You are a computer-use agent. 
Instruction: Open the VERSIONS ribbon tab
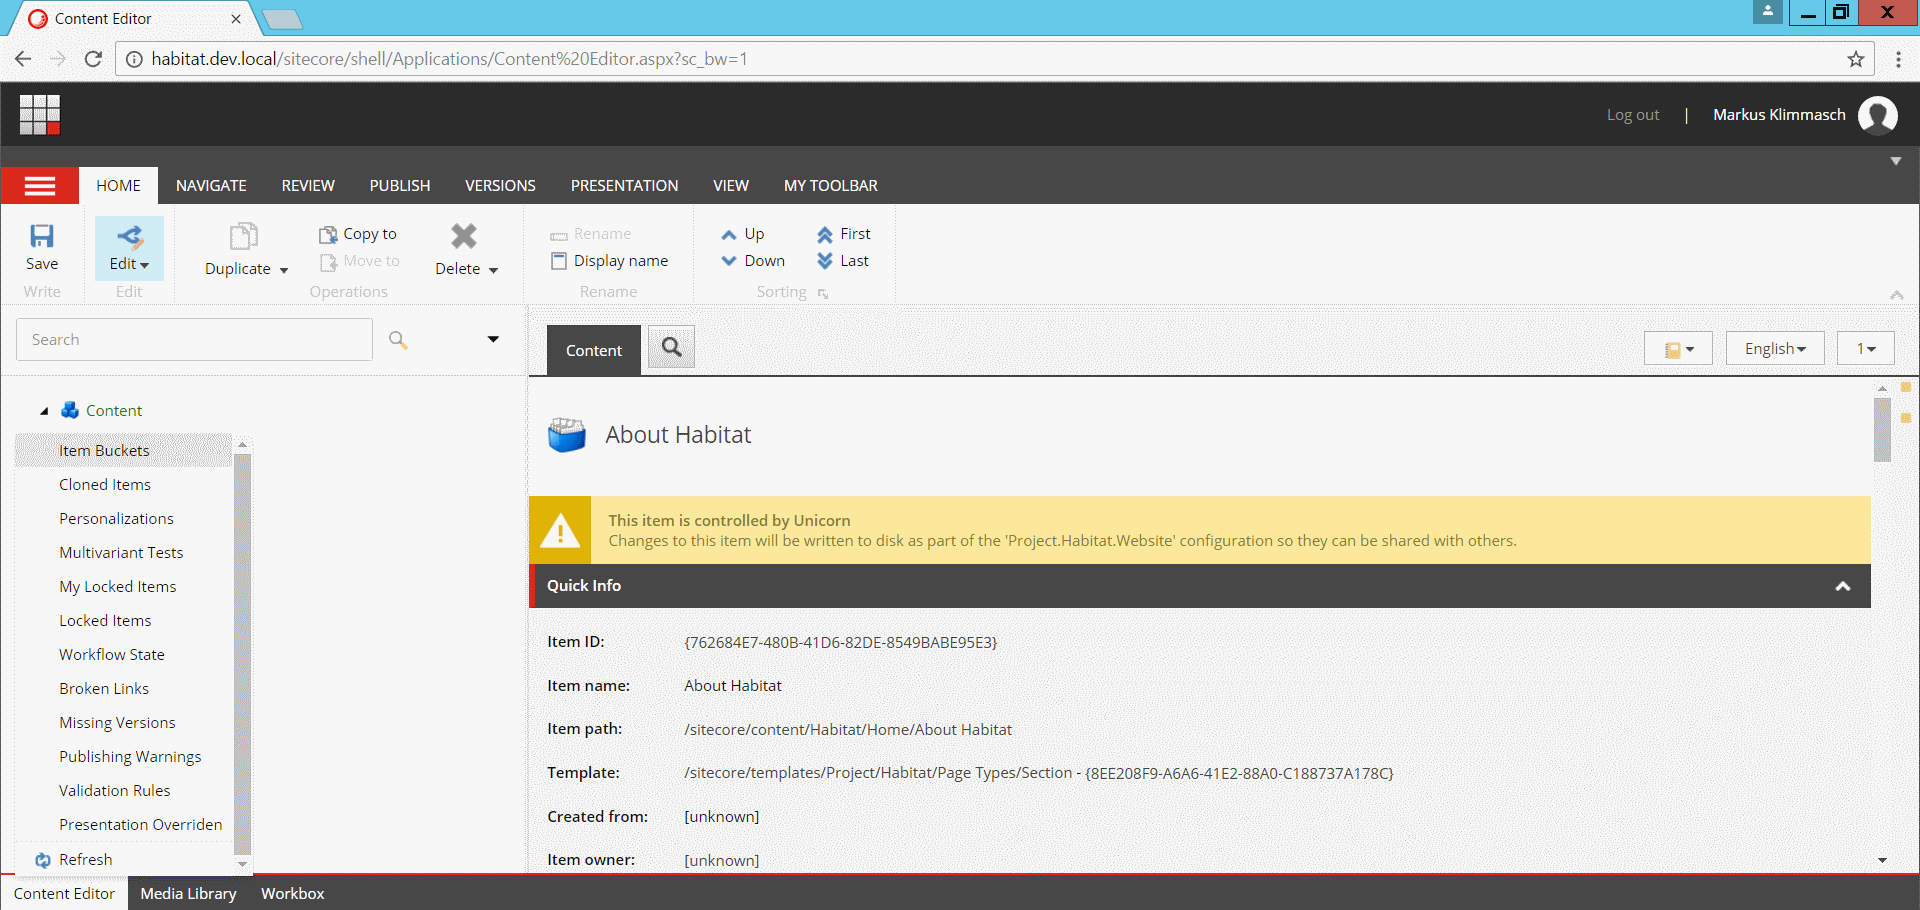500,186
